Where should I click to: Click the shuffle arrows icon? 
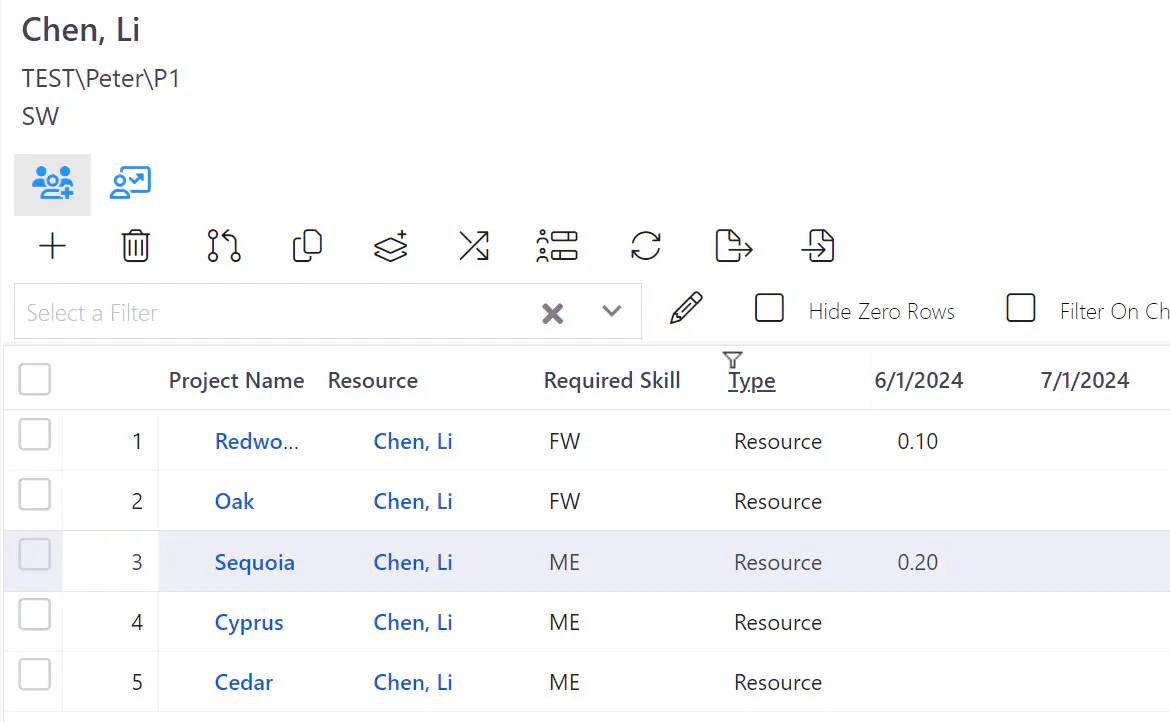[474, 246]
